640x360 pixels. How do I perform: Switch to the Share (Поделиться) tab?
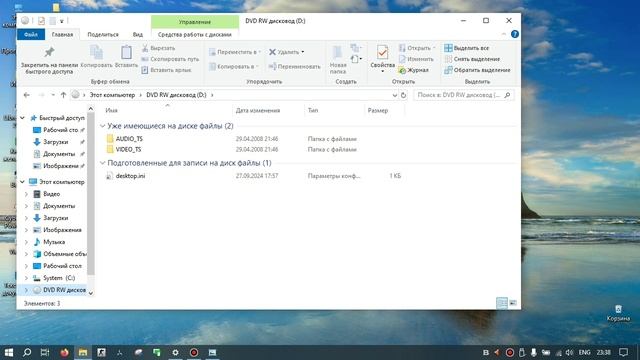[x=103, y=35]
